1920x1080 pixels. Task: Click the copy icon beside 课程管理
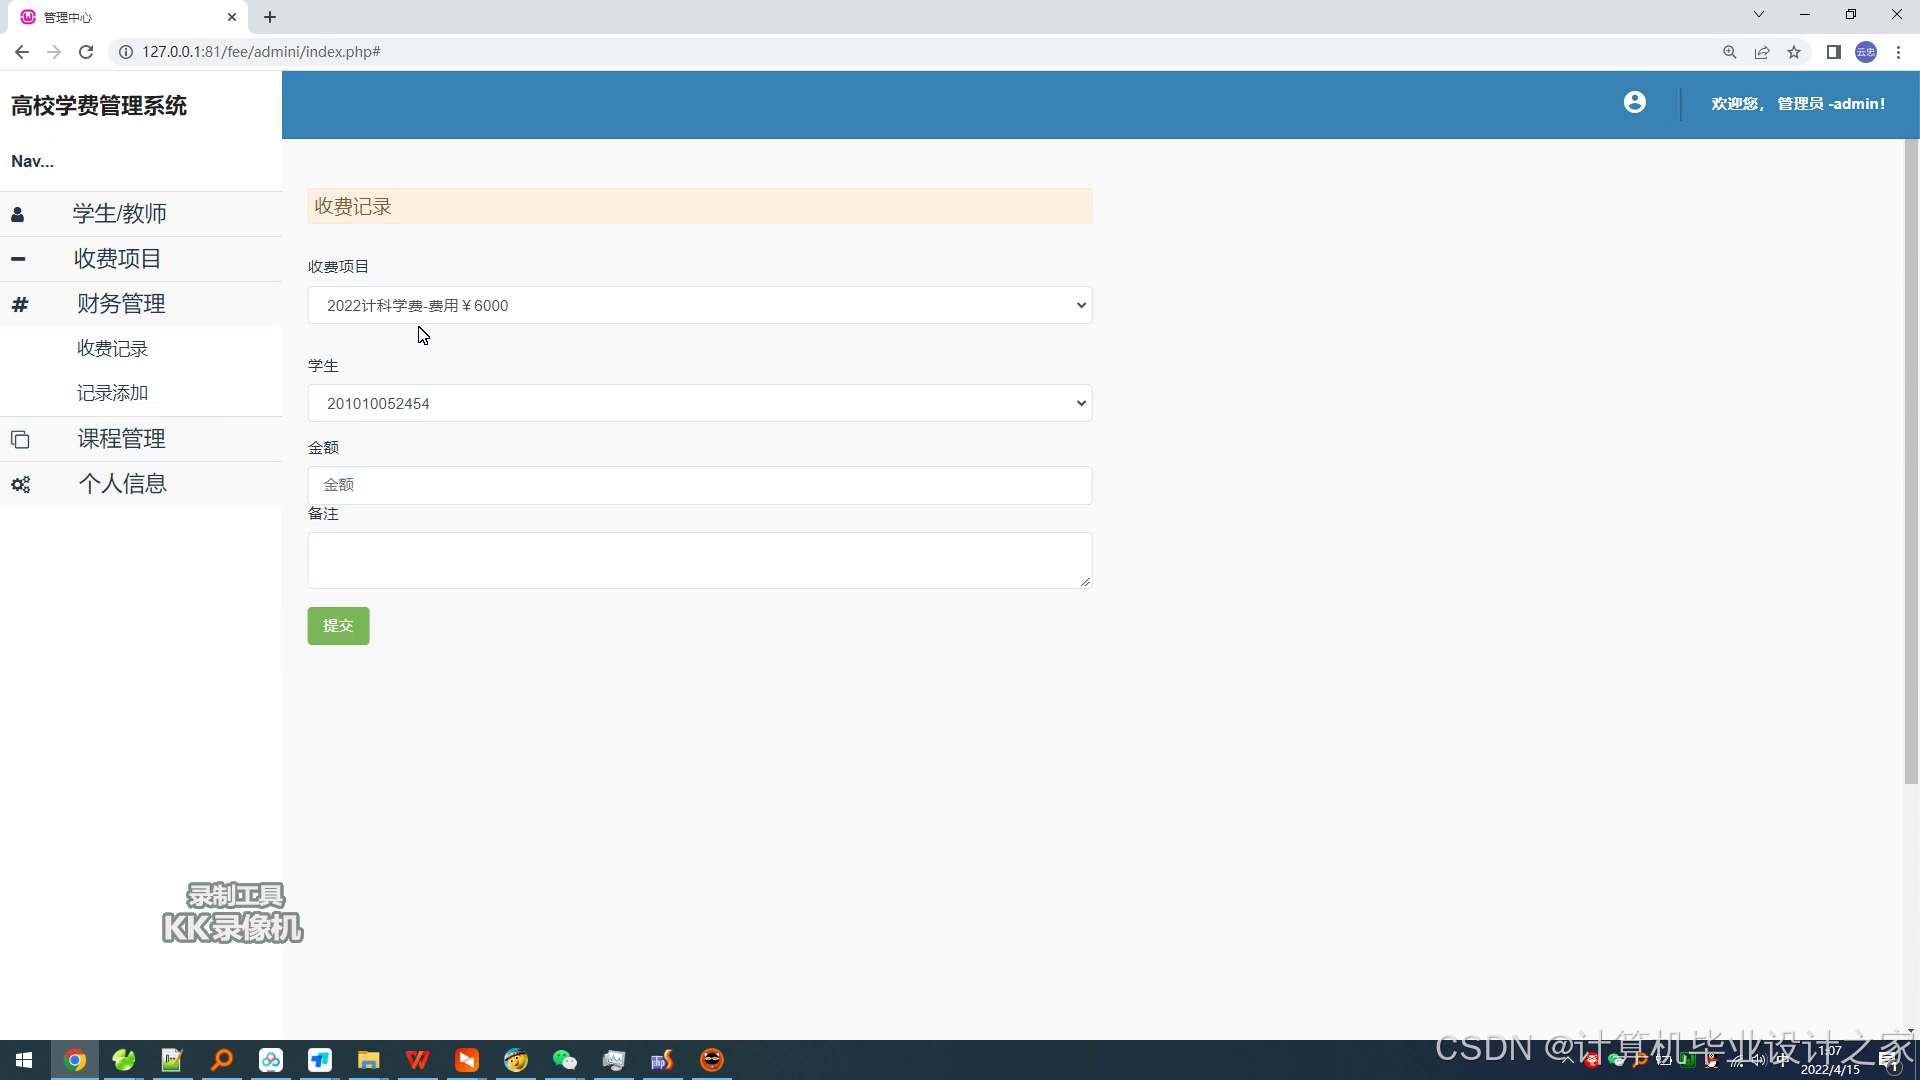[20, 439]
